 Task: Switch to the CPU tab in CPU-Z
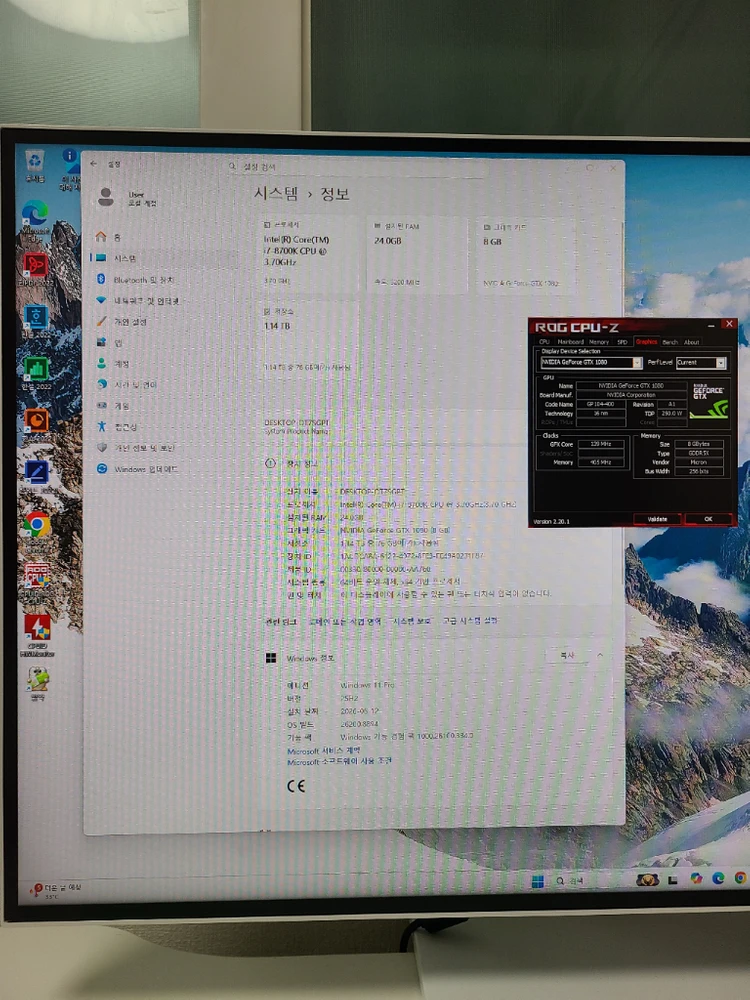544,342
